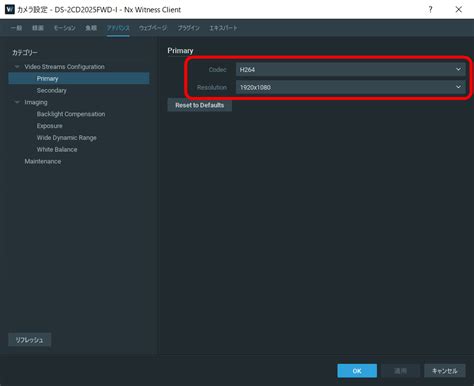Click the 適用 (Apply) button
Viewport: 474px width, 386px height.
coord(400,371)
